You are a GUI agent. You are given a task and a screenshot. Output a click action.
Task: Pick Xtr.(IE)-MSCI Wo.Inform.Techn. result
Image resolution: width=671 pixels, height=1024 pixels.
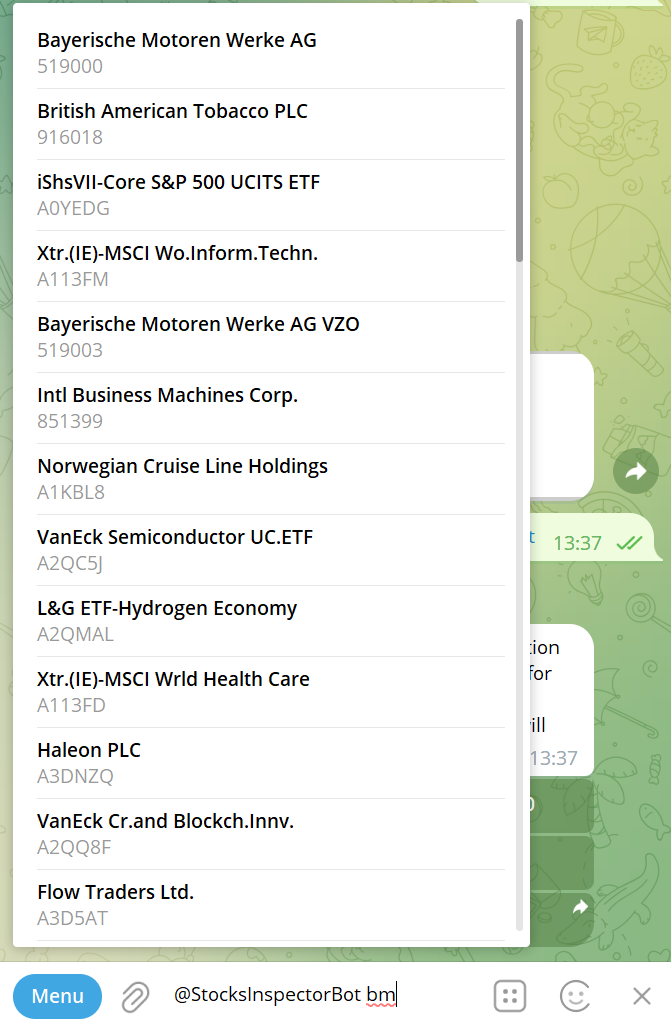pos(270,266)
